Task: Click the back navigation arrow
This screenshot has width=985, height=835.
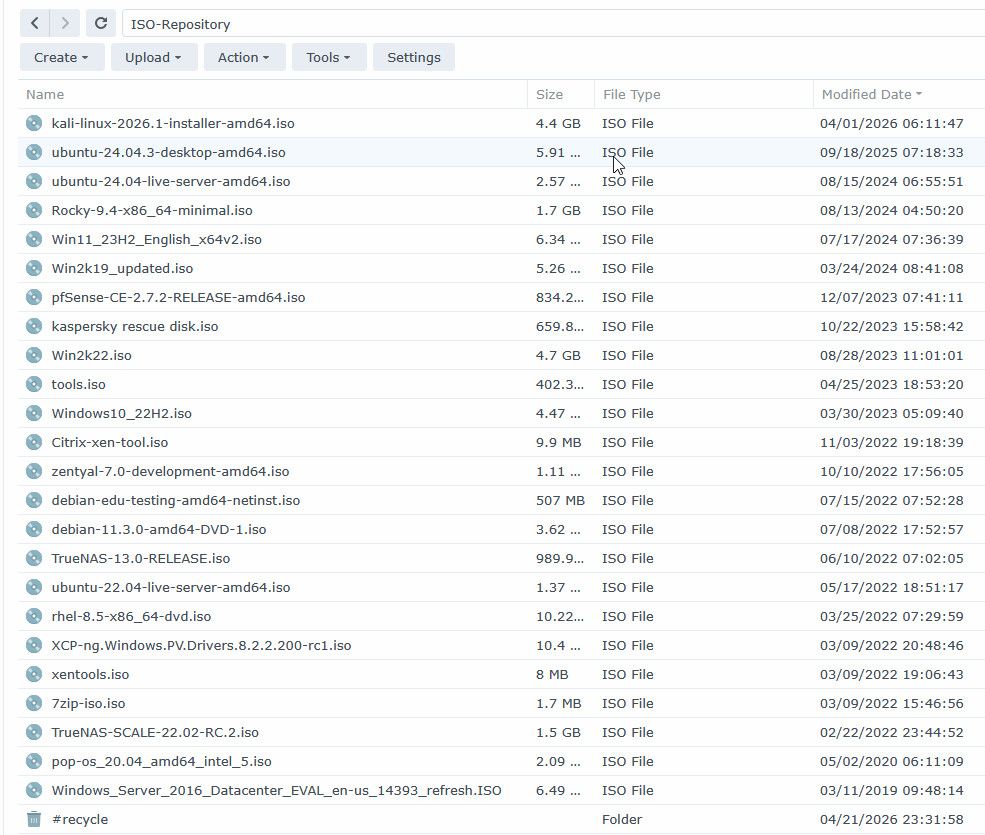Action: coord(35,23)
